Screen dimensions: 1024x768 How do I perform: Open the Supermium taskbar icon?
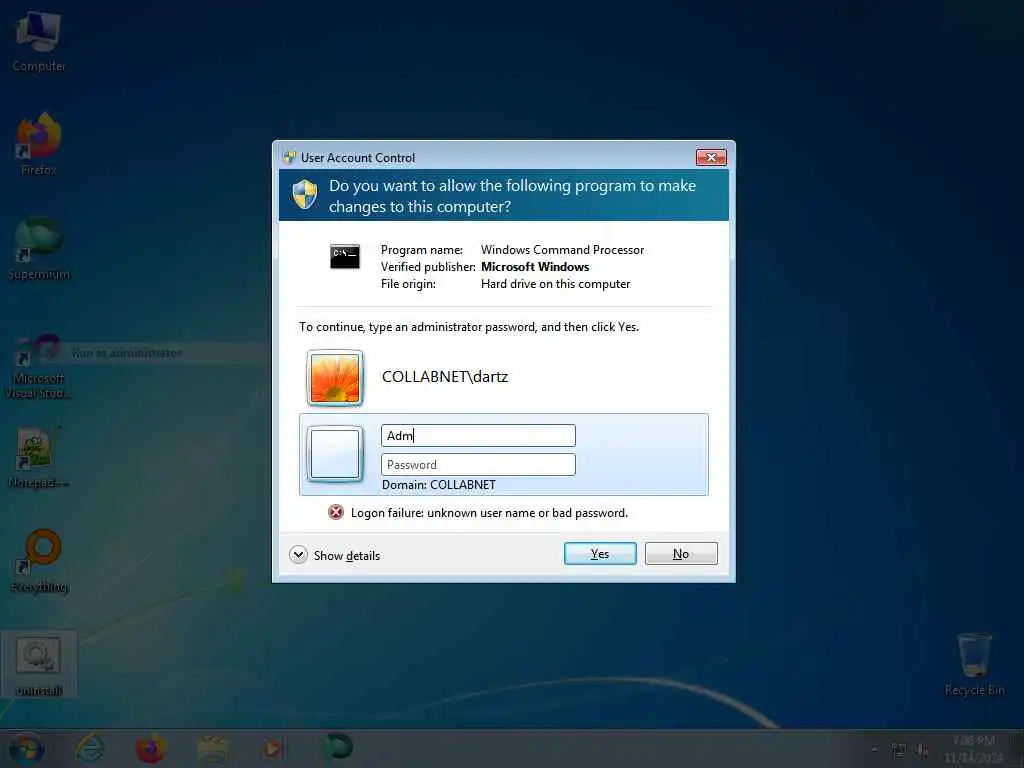click(338, 747)
